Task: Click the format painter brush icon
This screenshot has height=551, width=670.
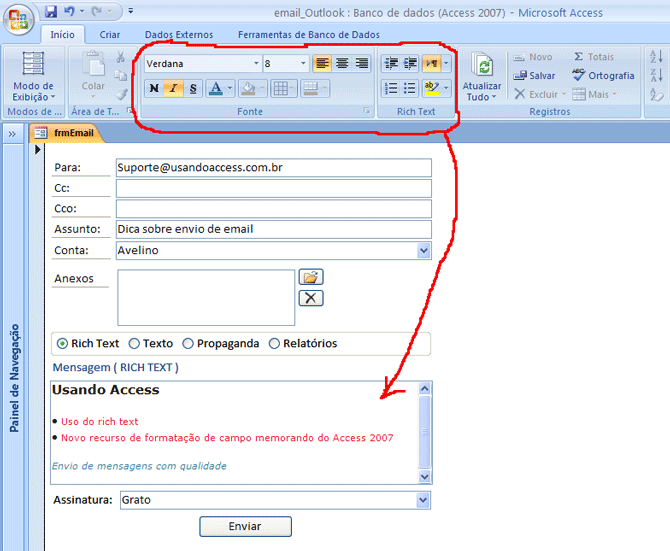Action: tap(121, 94)
